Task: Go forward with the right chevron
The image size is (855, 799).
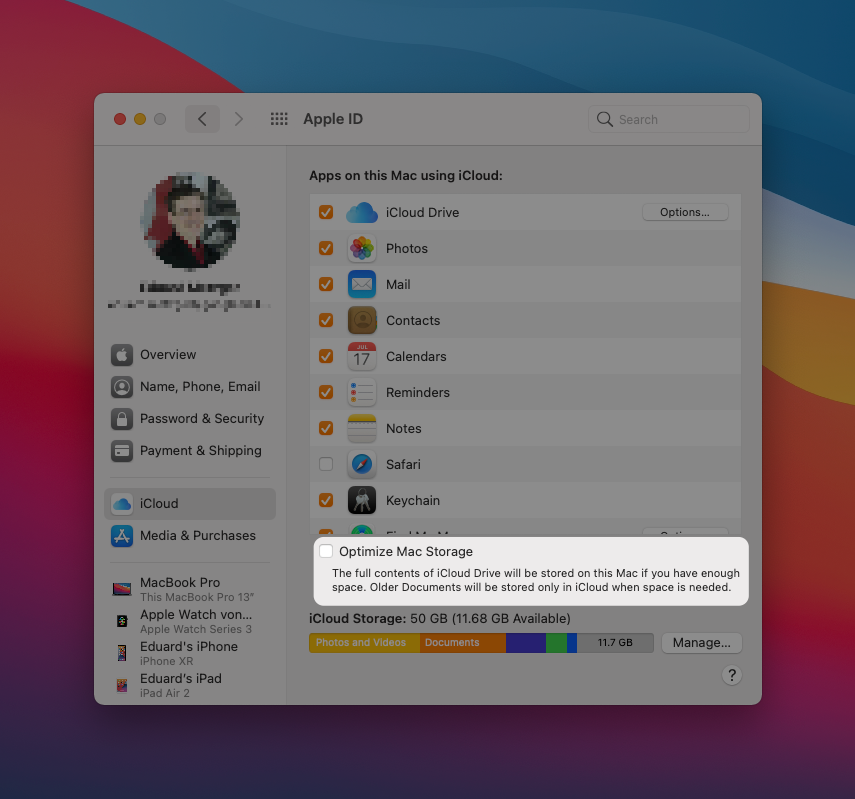Action: [239, 119]
